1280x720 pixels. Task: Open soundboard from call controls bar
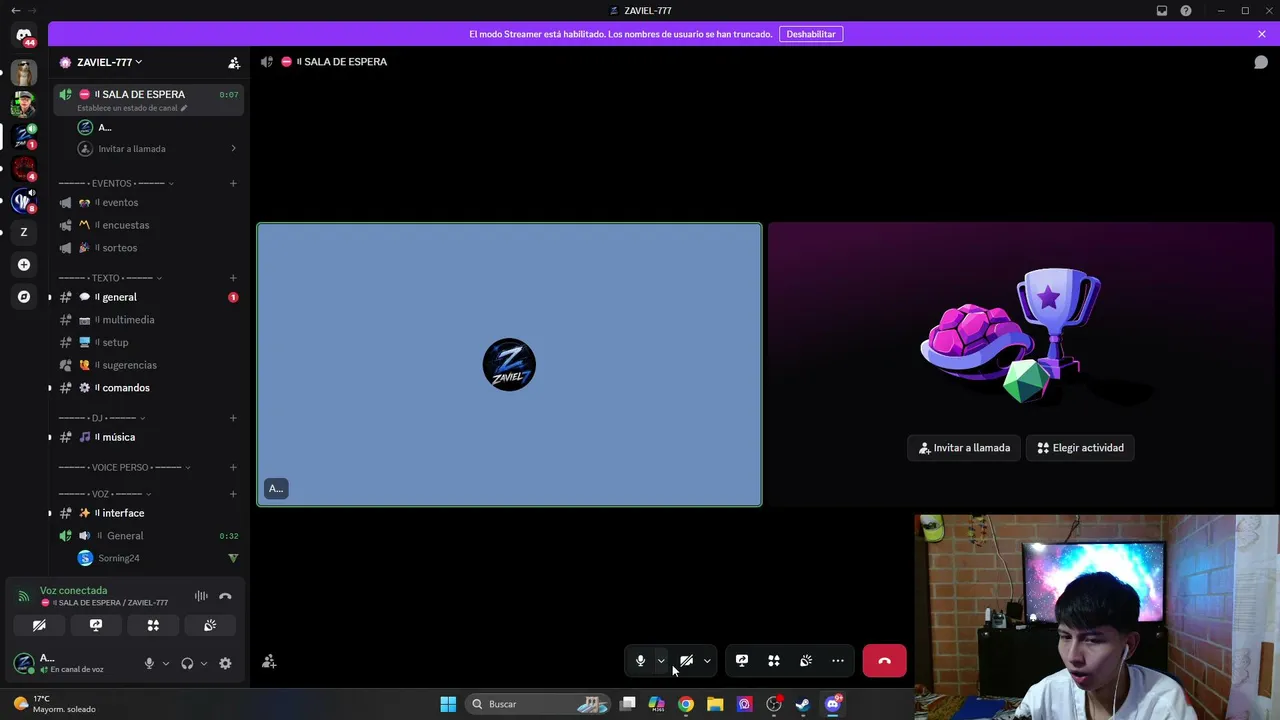806,661
